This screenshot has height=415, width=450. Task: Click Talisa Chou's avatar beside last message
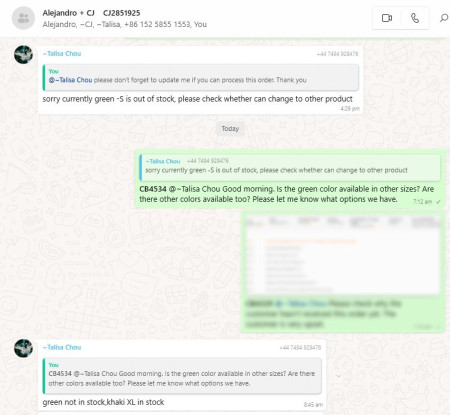point(23,348)
